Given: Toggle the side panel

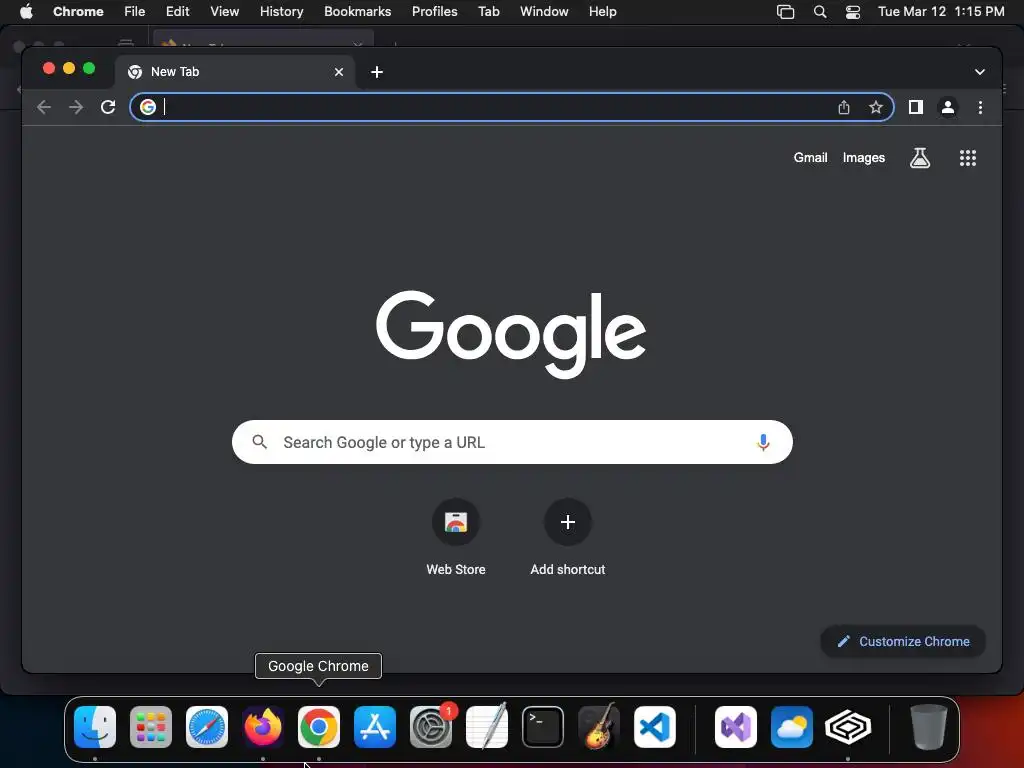Looking at the screenshot, I should point(916,107).
